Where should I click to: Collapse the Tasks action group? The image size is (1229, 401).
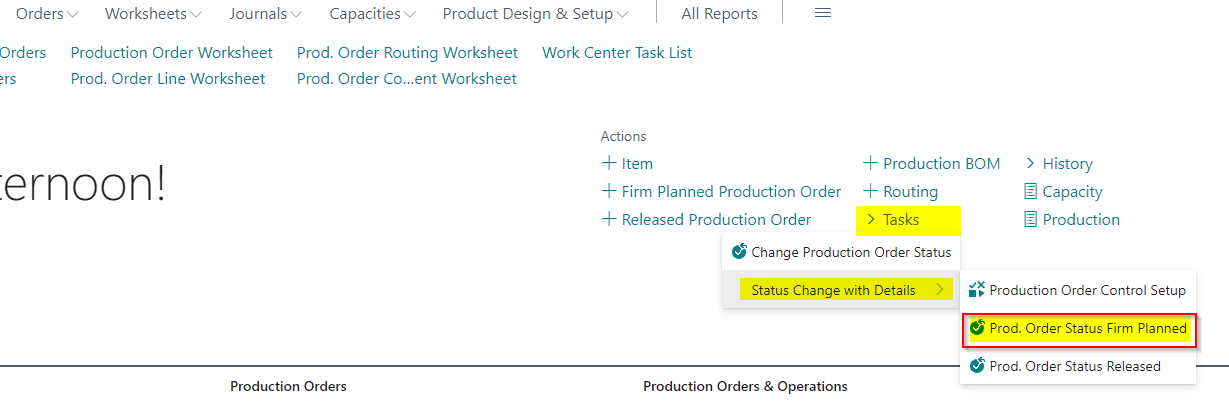[x=893, y=219]
